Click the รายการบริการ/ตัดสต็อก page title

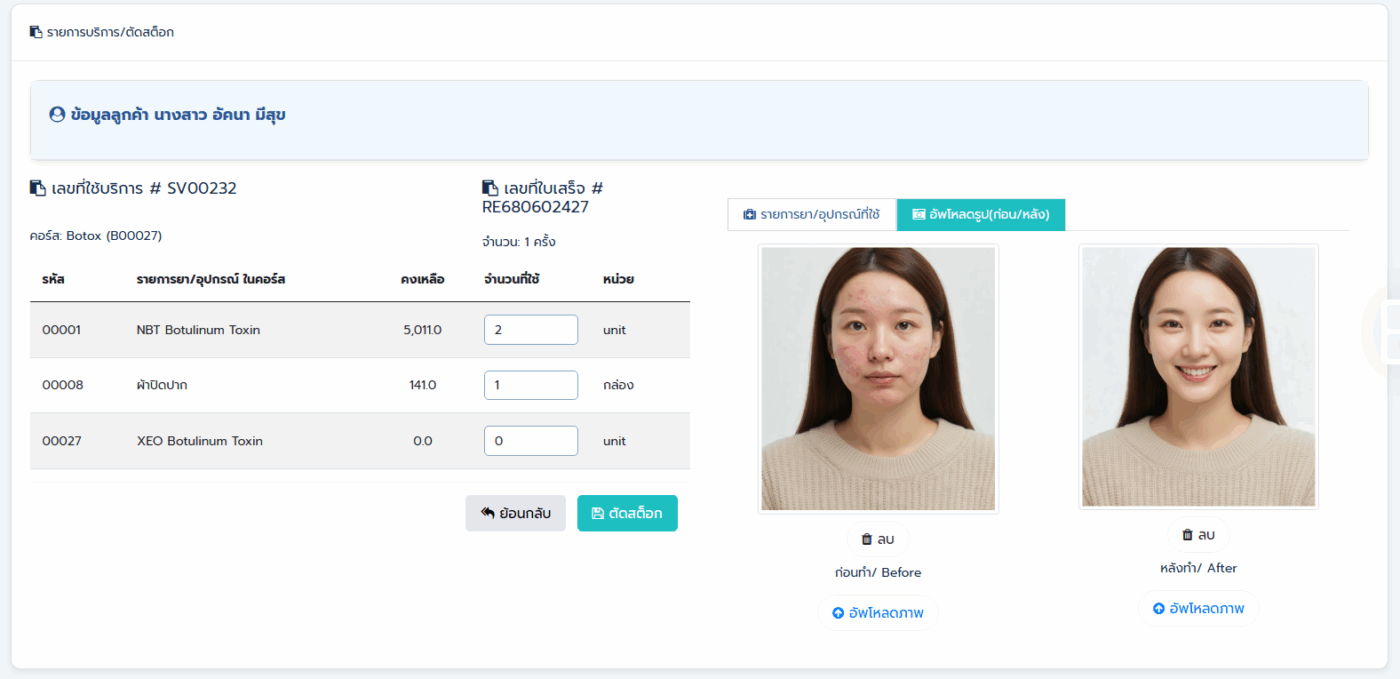point(110,32)
